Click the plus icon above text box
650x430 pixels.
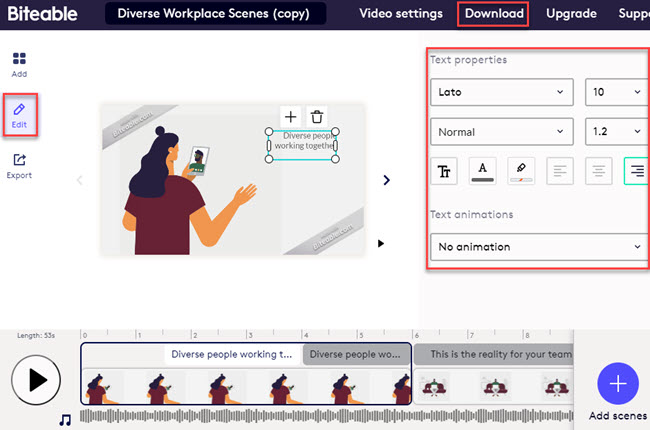tap(291, 117)
